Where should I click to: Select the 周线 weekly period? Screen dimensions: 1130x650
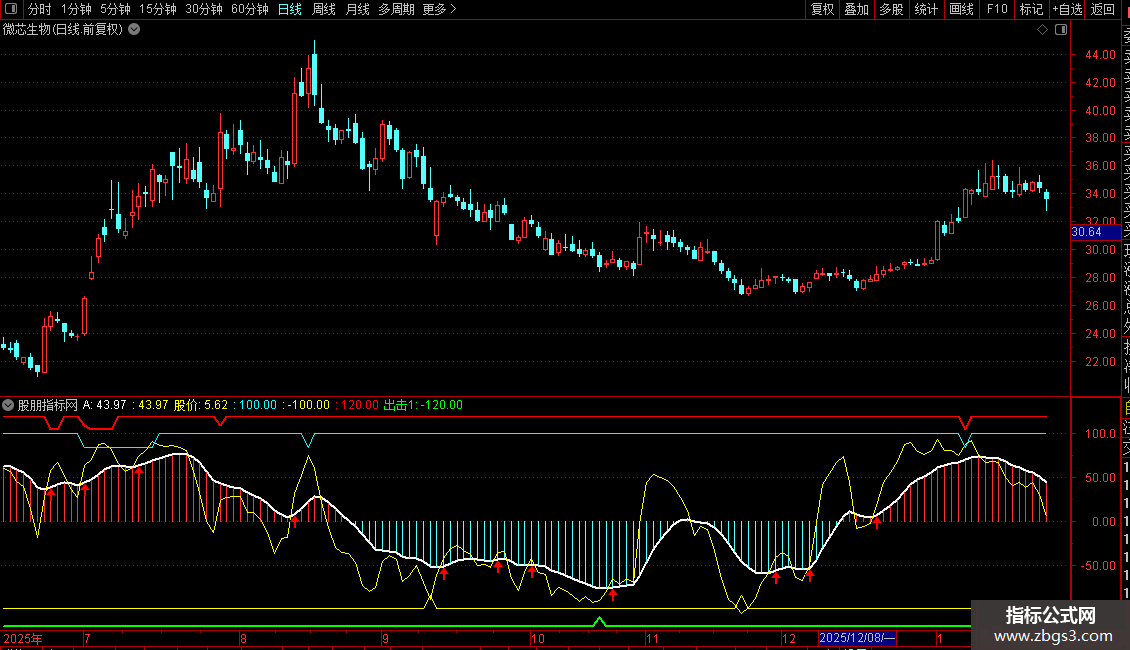click(x=324, y=9)
